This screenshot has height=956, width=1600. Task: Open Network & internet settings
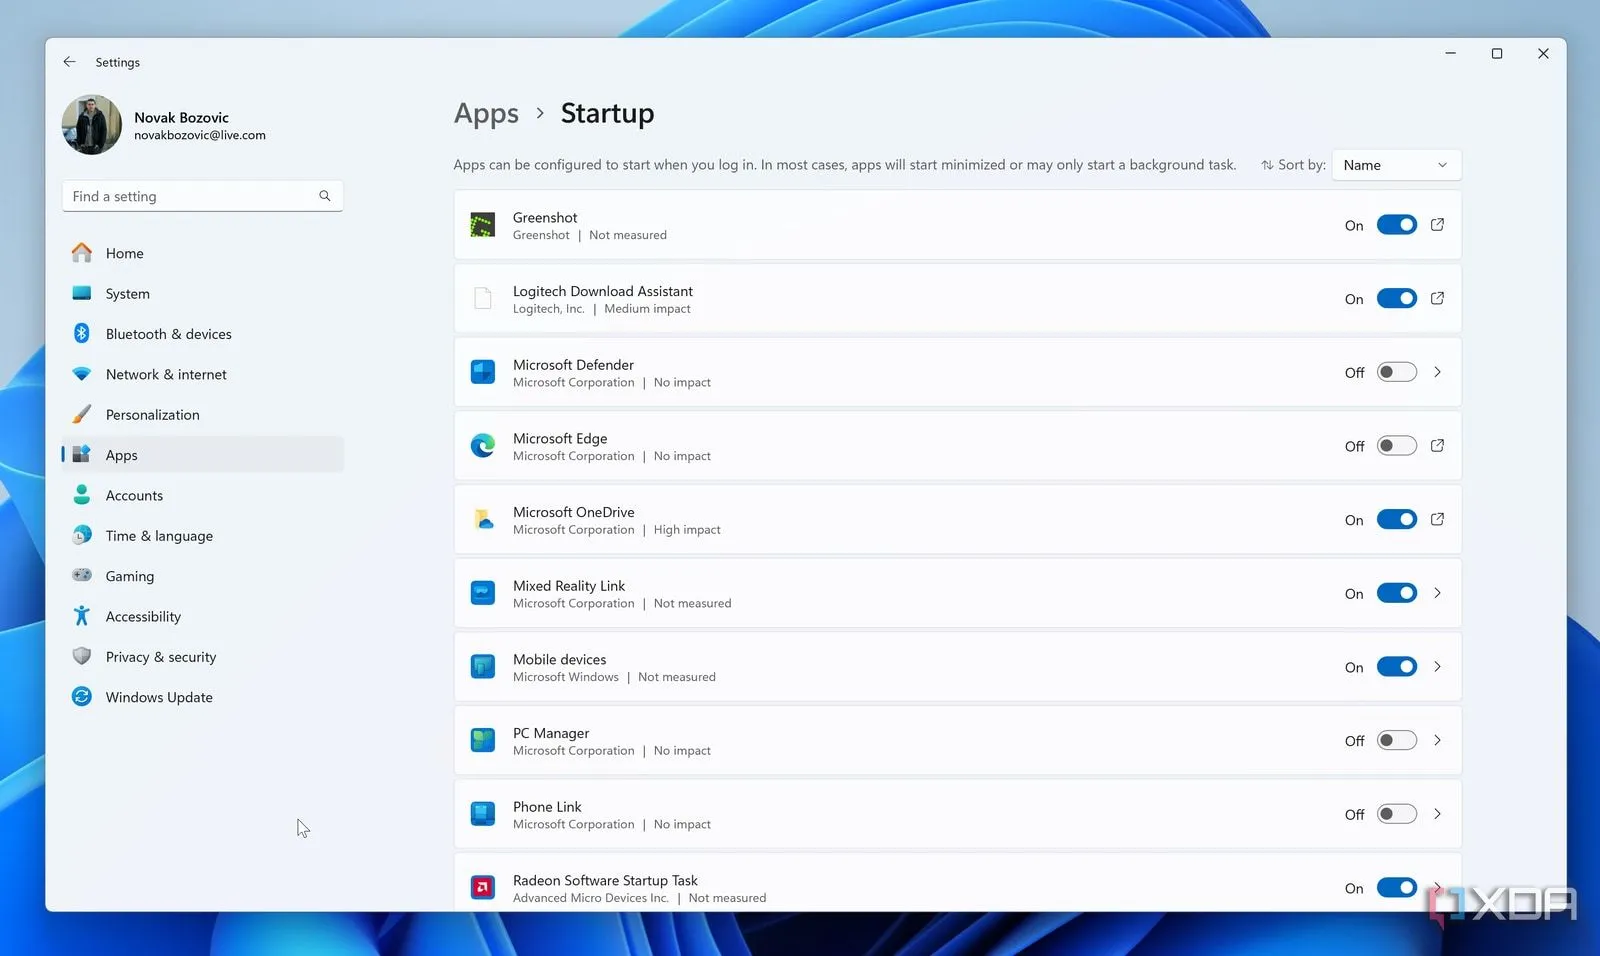tap(166, 374)
